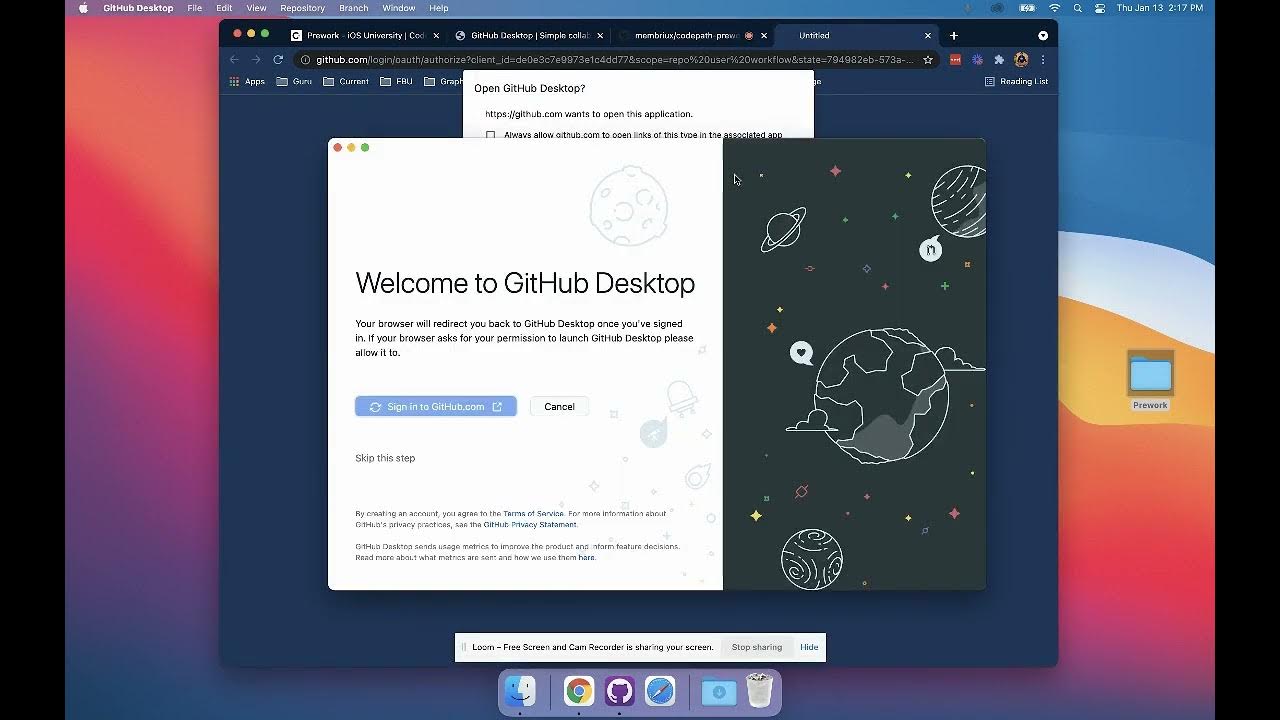Open the GitHub Privacy Statement link
This screenshot has height=720, width=1280.
(x=530, y=524)
